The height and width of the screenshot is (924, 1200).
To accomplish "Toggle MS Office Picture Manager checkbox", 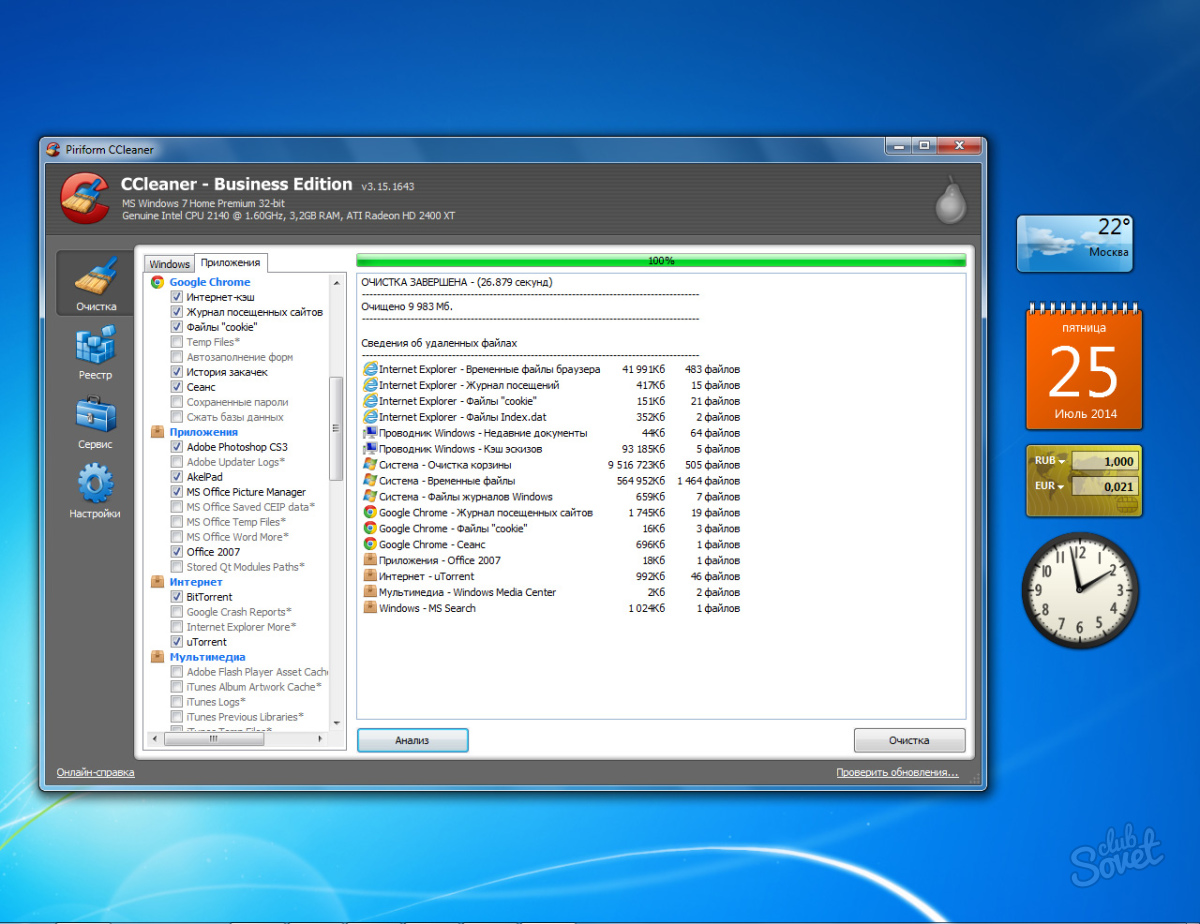I will tap(177, 492).
